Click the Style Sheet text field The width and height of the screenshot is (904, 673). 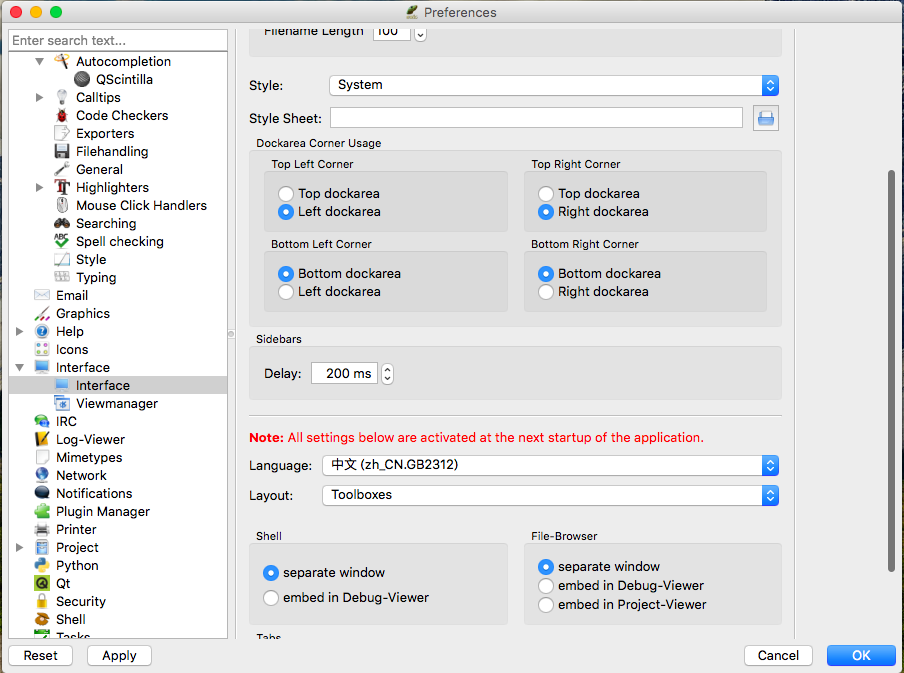(536, 118)
